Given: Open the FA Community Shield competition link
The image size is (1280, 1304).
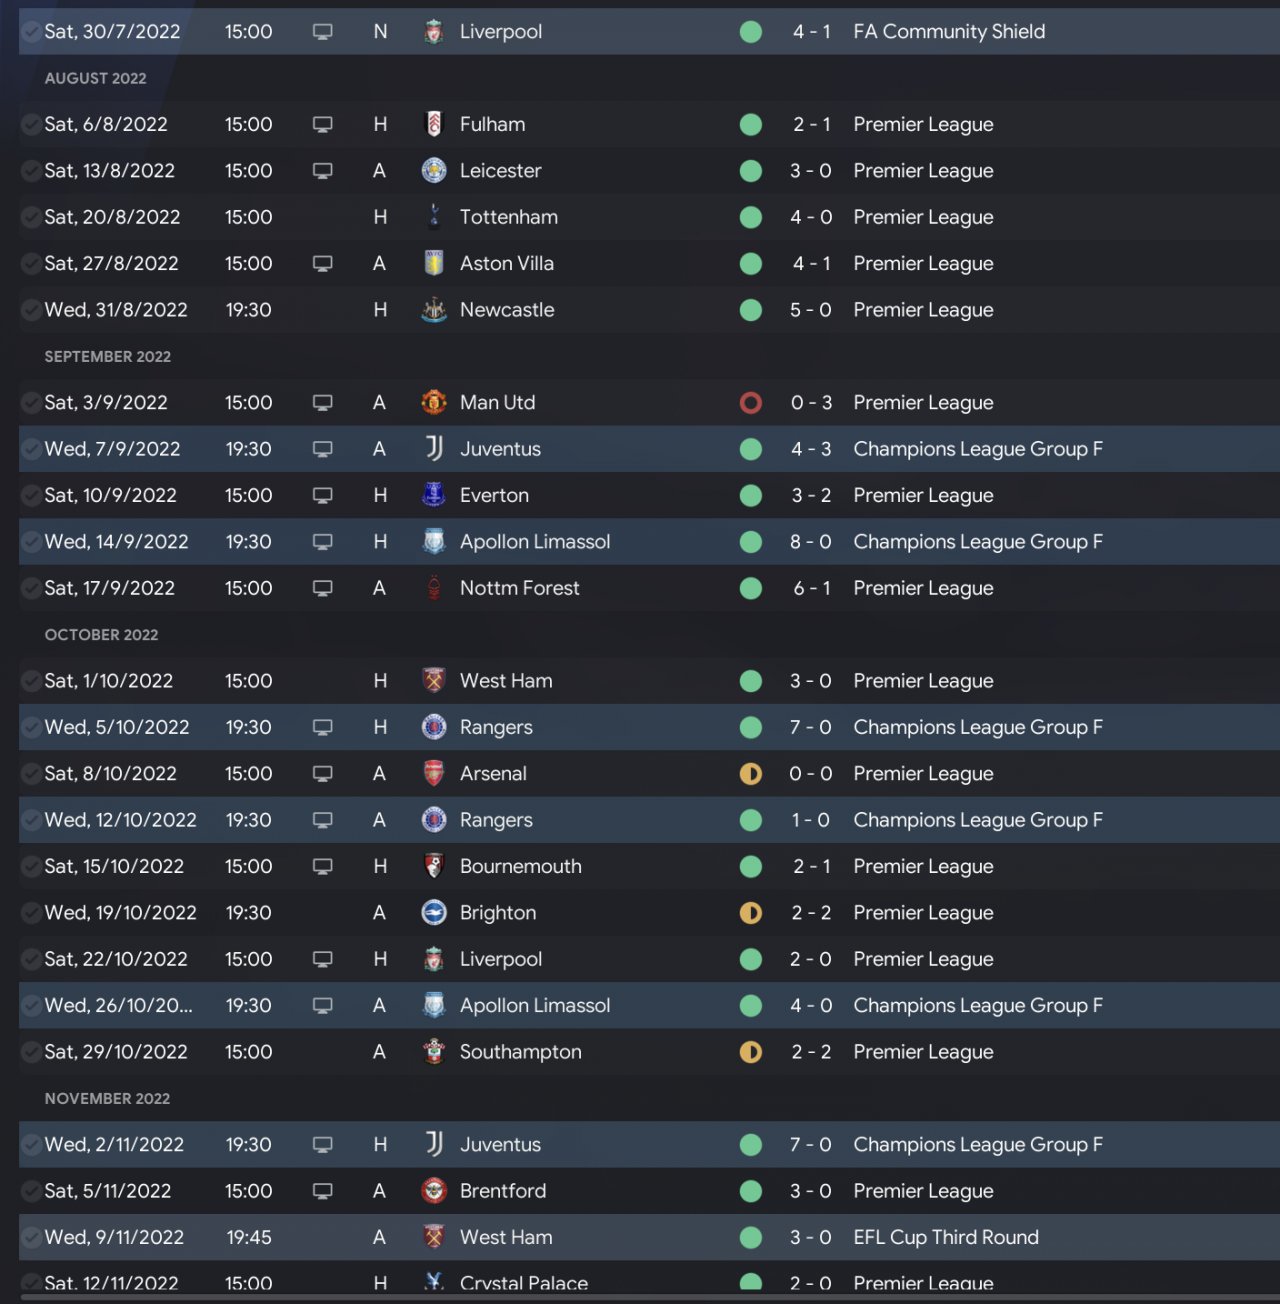Looking at the screenshot, I should (x=949, y=32).
